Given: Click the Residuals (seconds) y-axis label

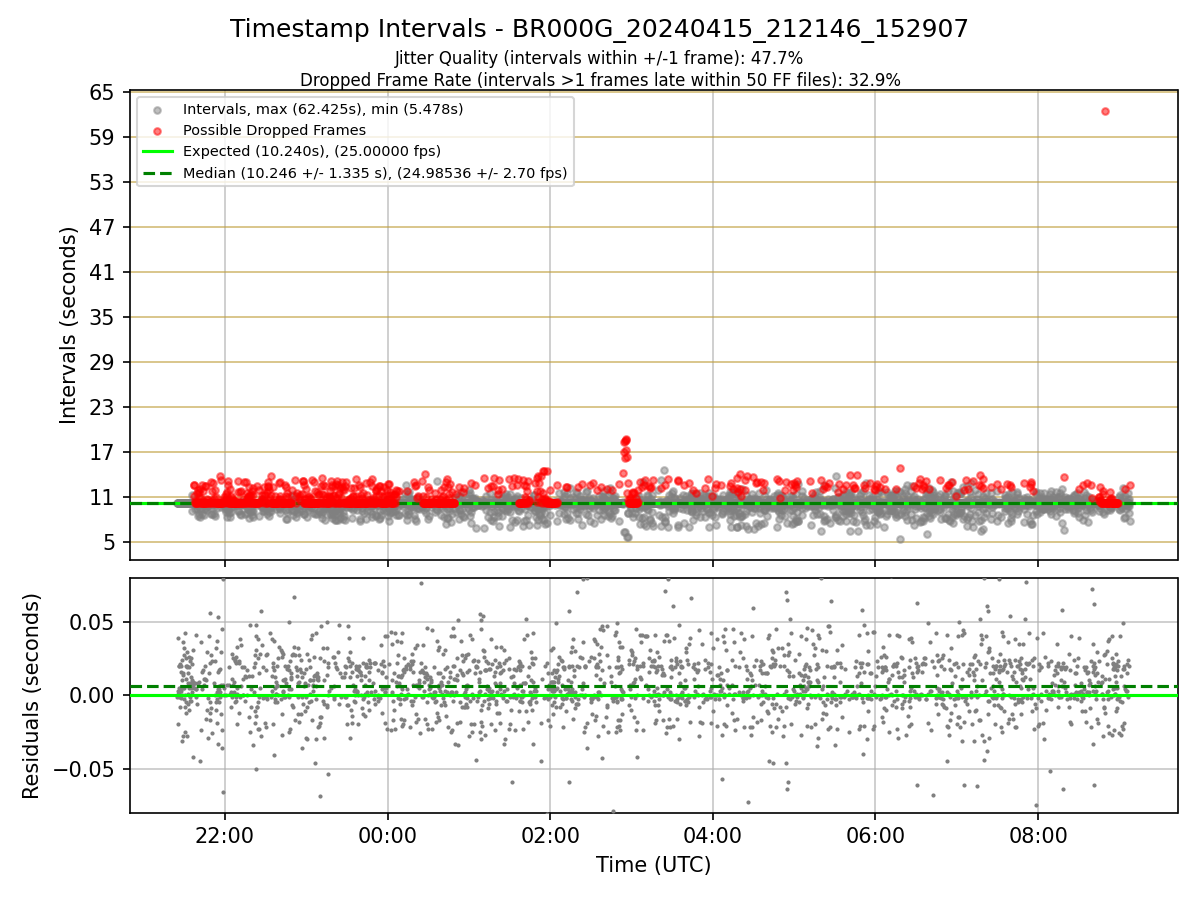Looking at the screenshot, I should (32, 696).
